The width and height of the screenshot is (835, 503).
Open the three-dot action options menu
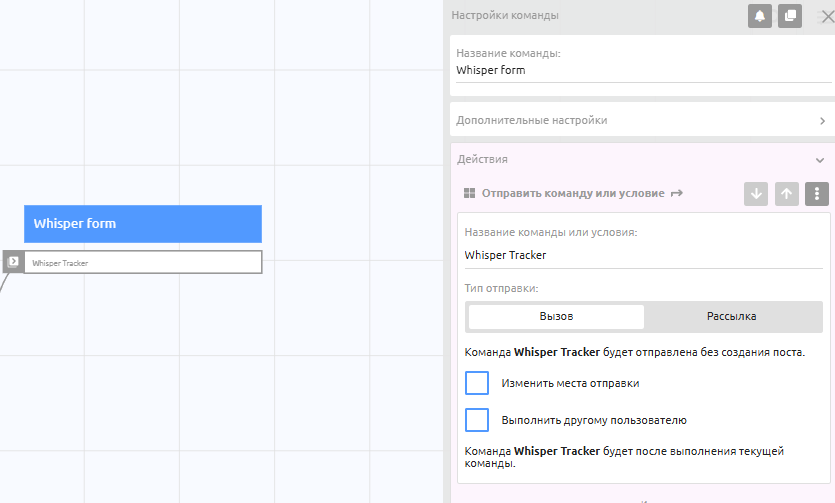click(817, 194)
